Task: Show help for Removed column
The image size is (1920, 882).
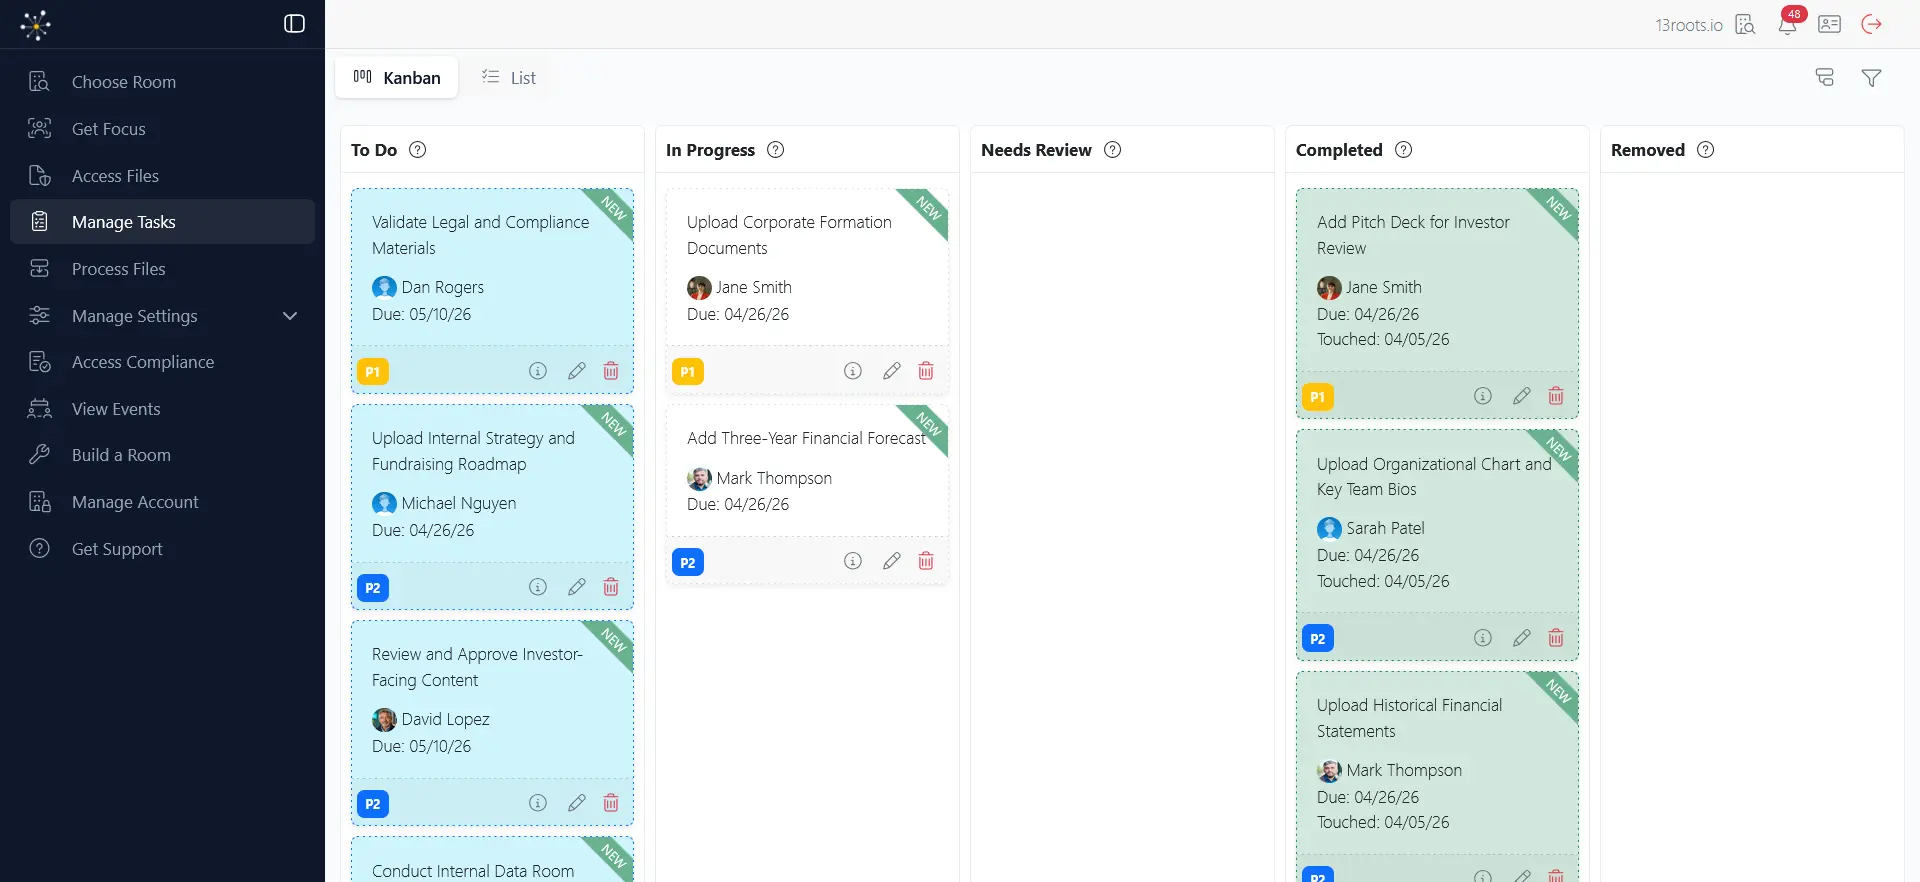Action: tap(1706, 150)
